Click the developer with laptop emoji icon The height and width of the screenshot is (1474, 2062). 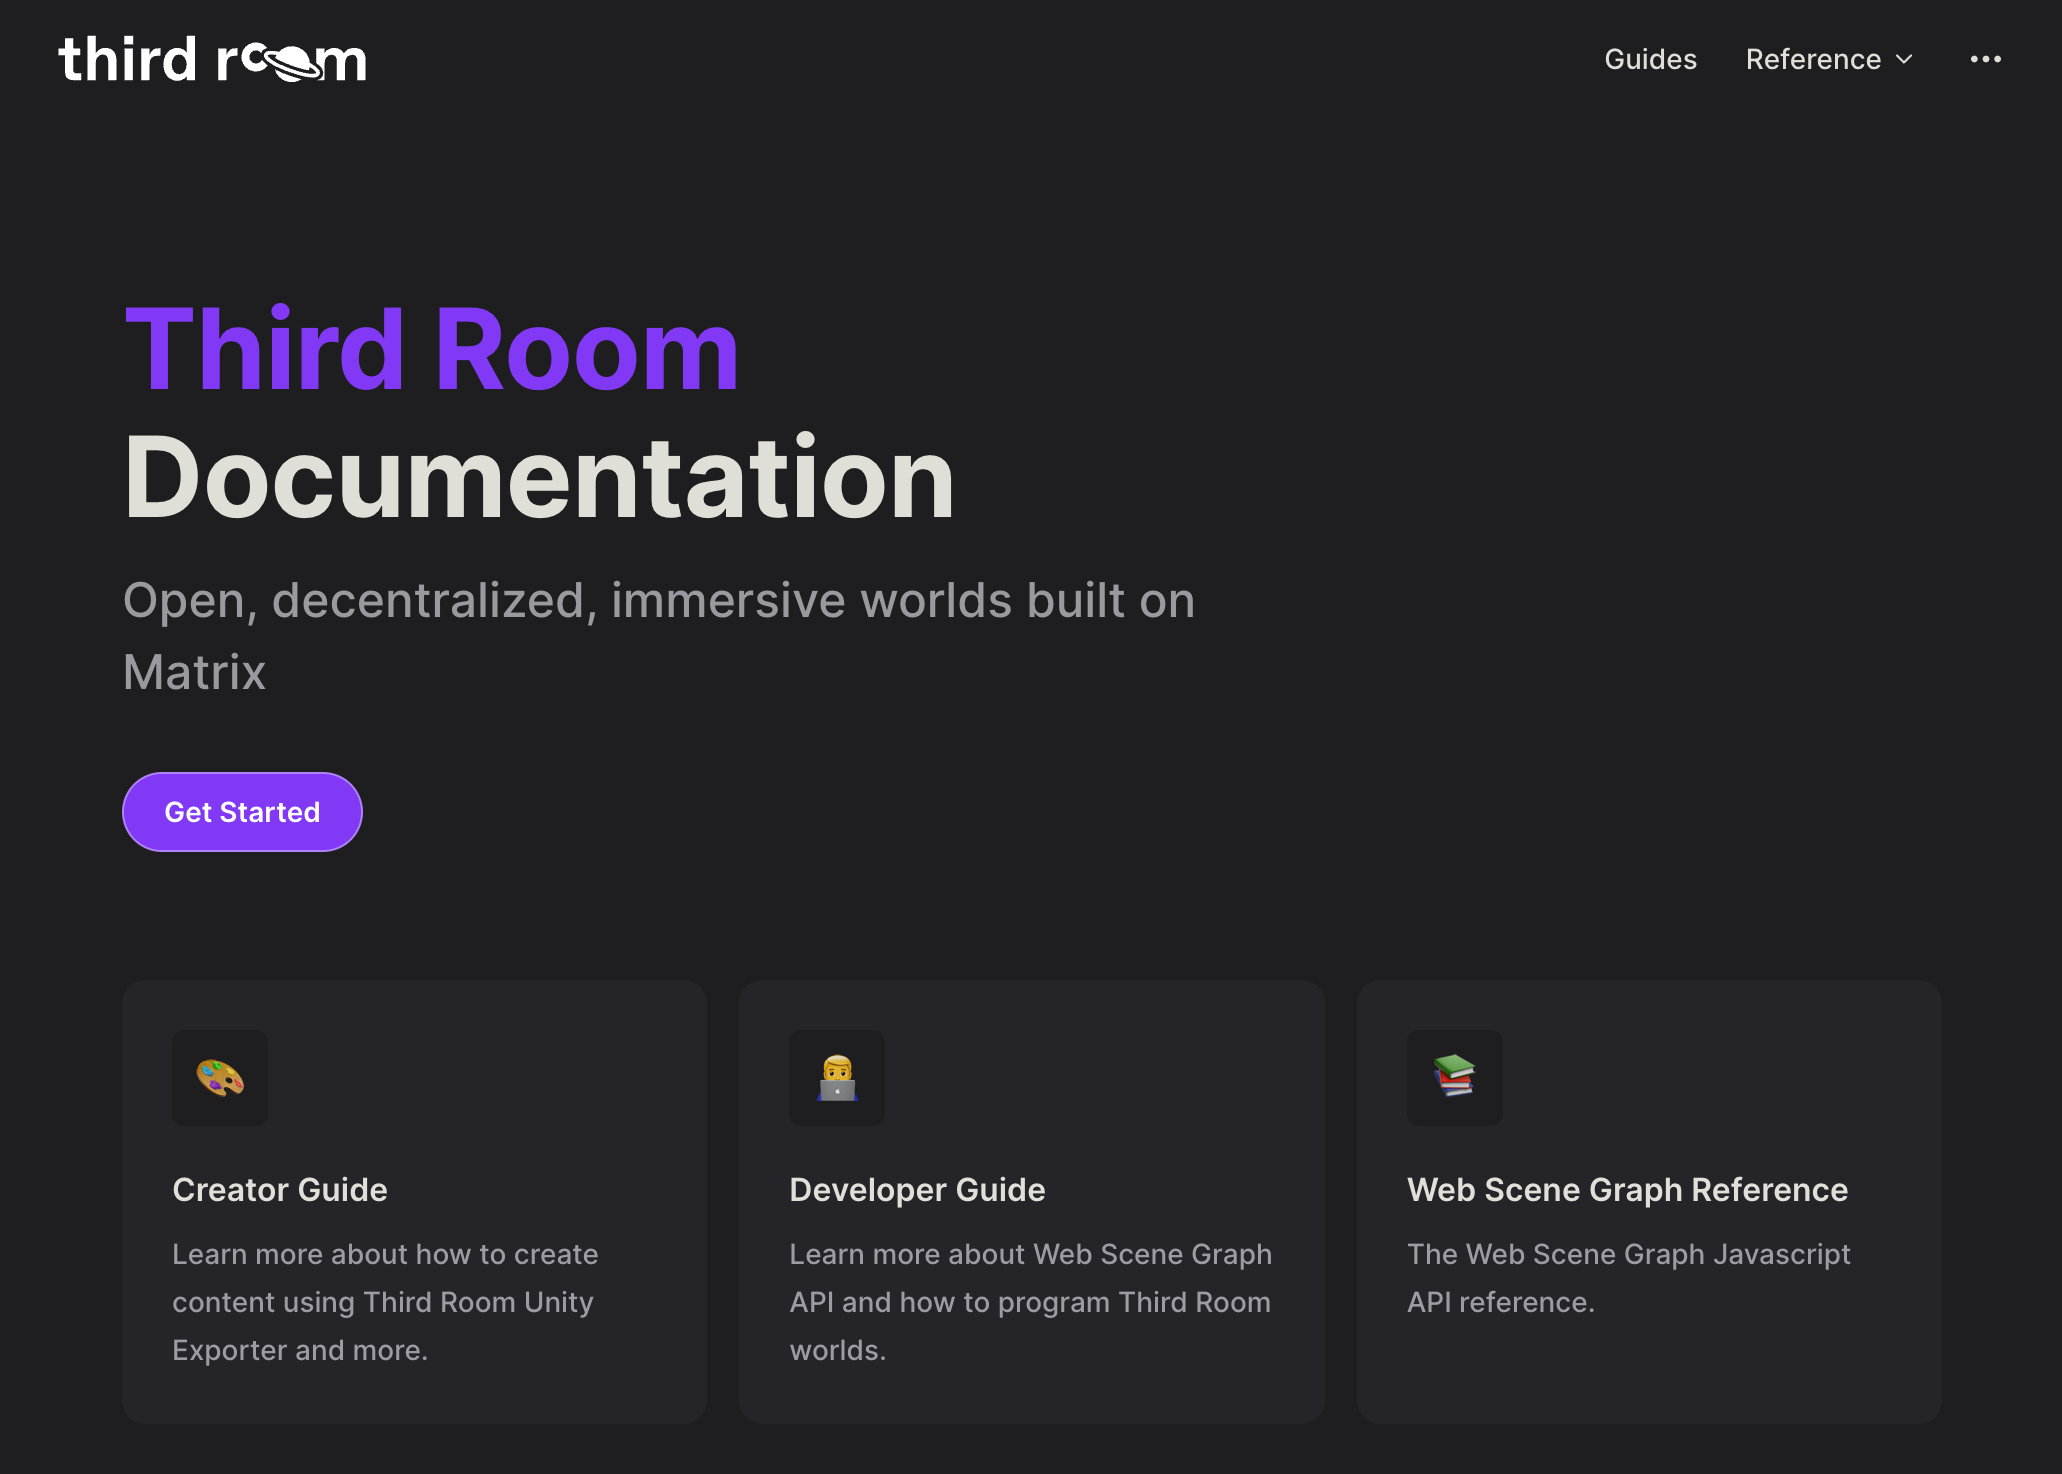click(837, 1078)
